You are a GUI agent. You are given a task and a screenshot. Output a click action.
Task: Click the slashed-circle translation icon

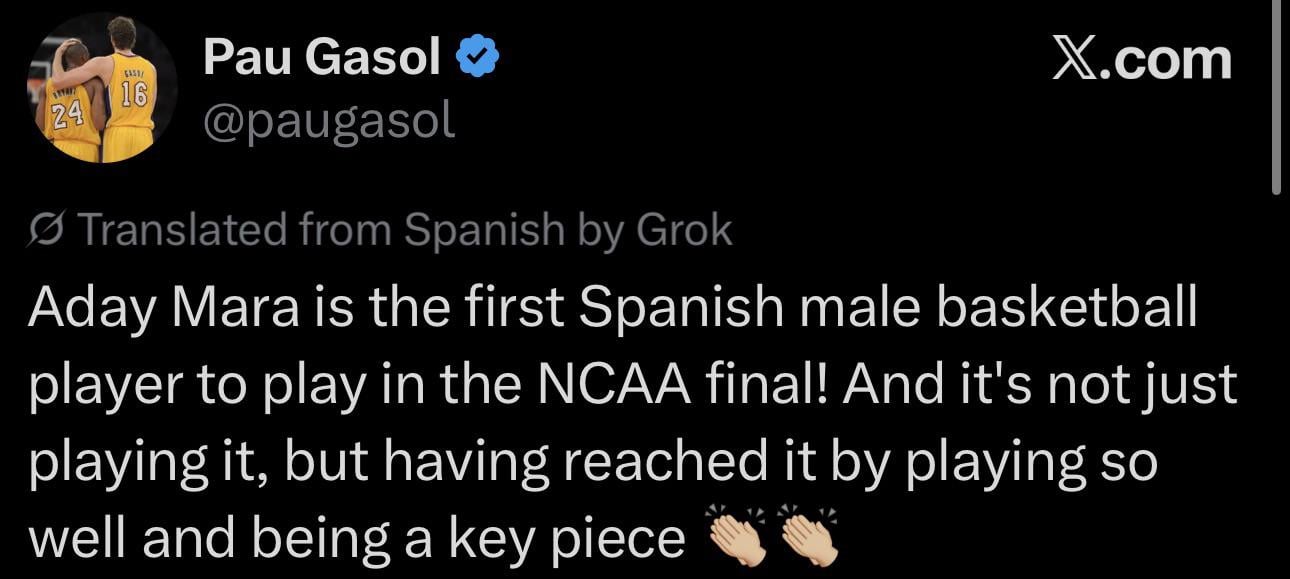pyautogui.click(x=46, y=232)
